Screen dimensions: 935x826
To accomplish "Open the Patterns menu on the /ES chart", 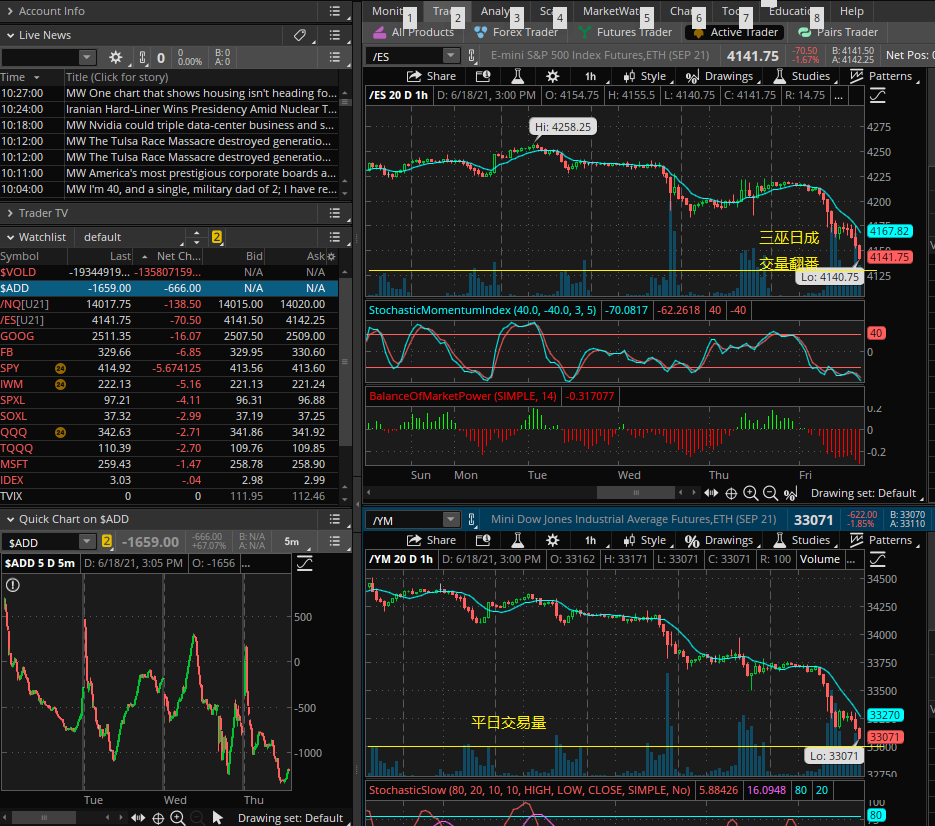I will pos(882,76).
